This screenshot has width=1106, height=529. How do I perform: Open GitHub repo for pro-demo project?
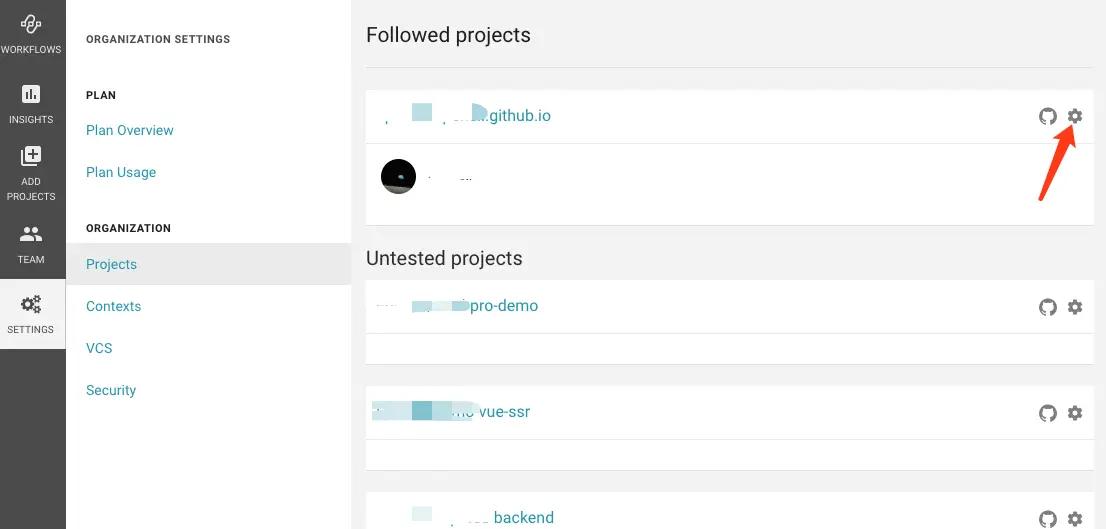coord(1048,307)
